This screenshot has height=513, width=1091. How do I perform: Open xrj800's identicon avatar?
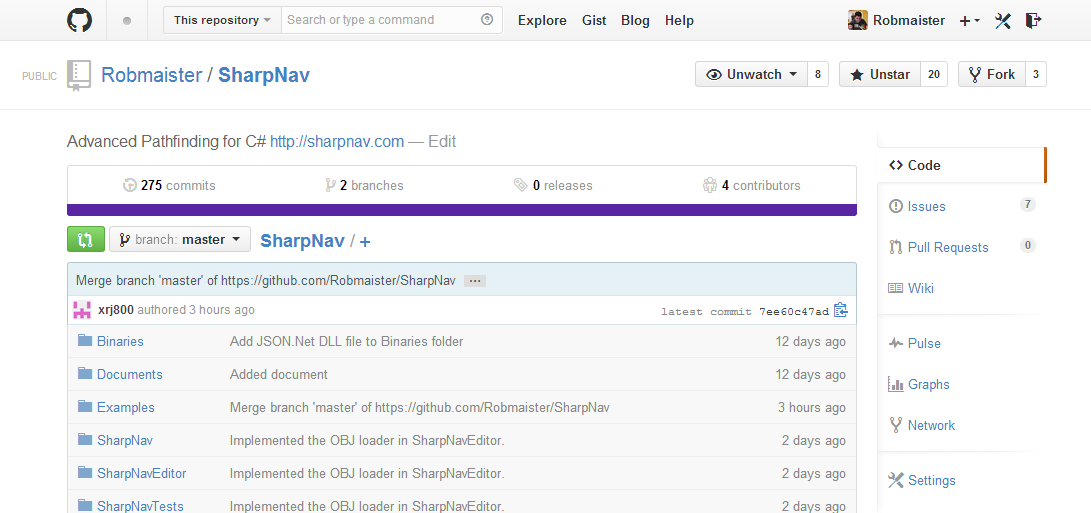[x=82, y=310]
